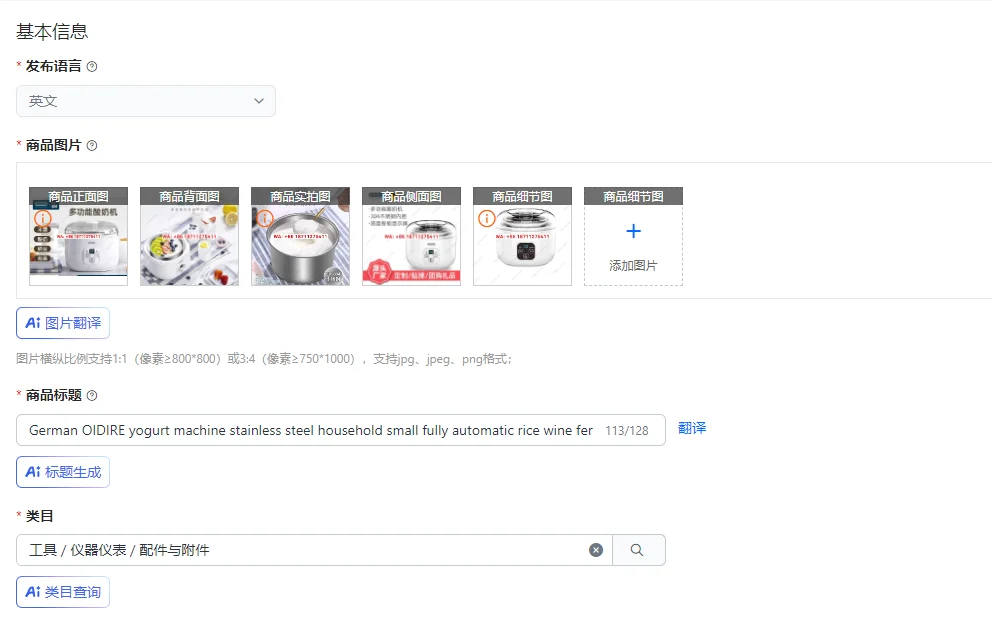Click the 基本信息 section heading
This screenshot has height=620, width=992.
[x=52, y=32]
